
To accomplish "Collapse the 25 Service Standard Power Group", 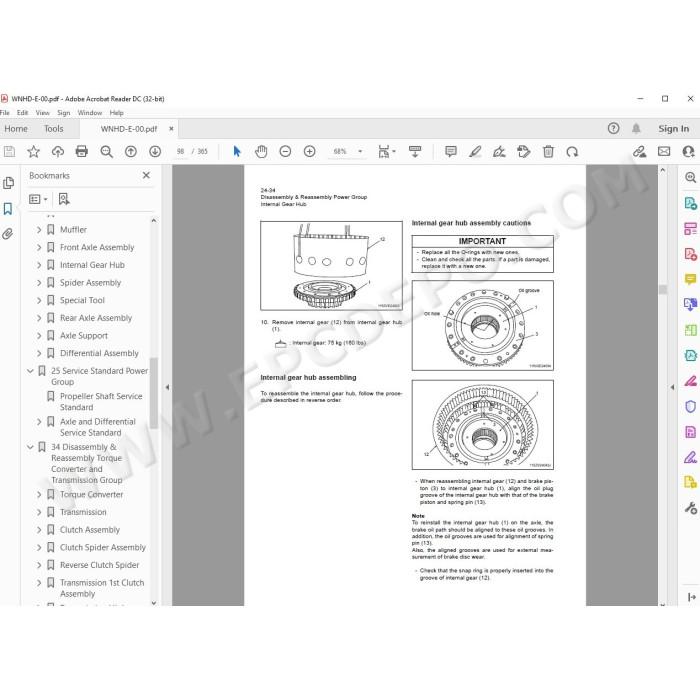I will point(30,371).
